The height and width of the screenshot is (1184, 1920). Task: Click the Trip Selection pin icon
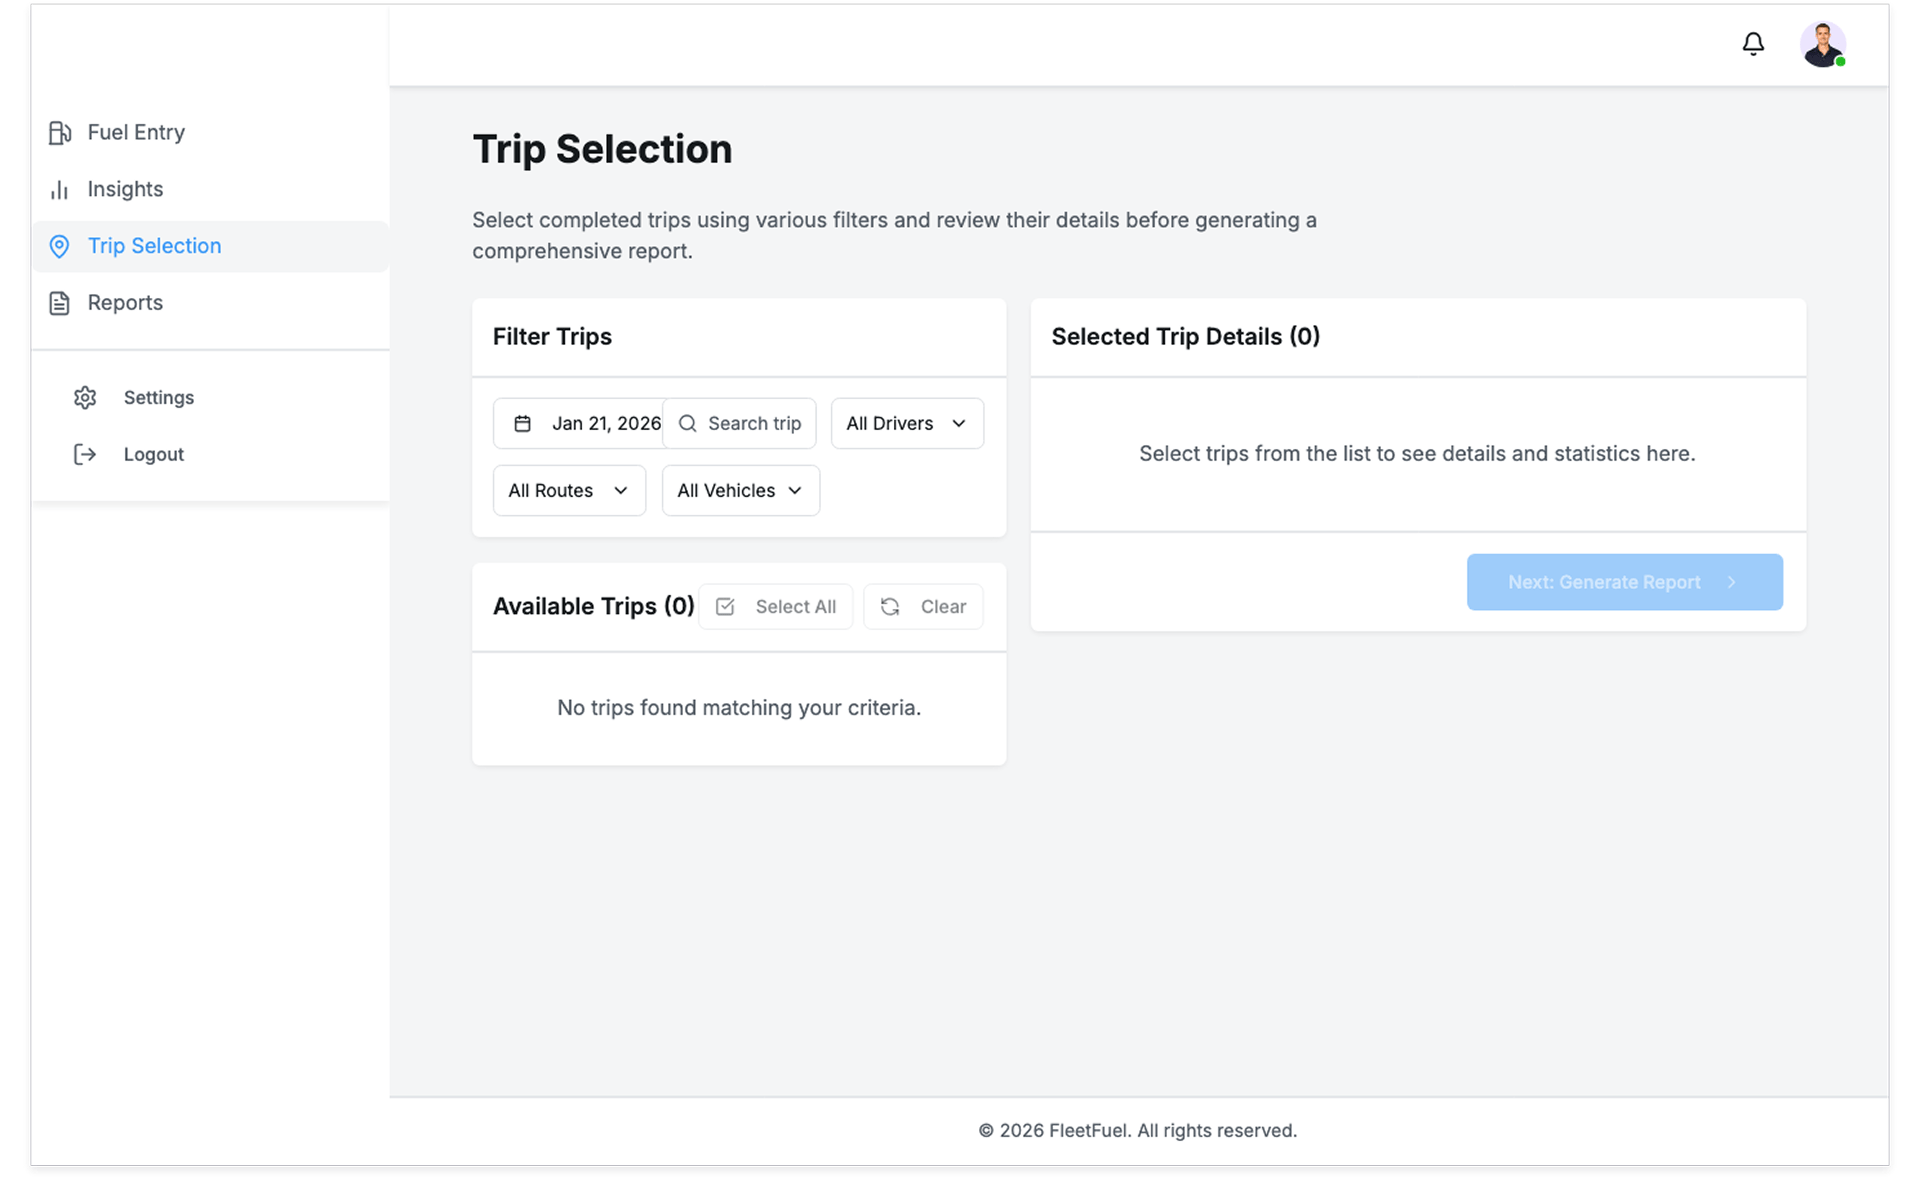[x=60, y=247]
